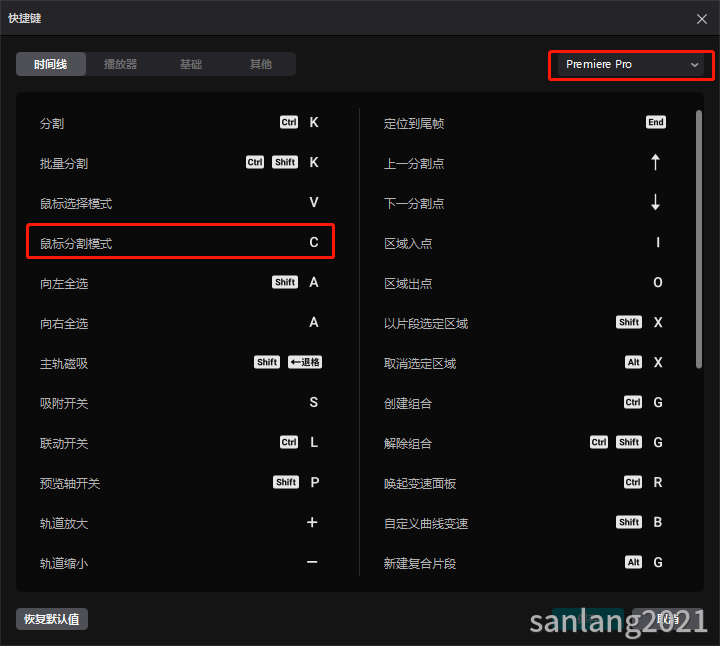
Task: Click the 预览轴开关 entry
Action: 180,483
